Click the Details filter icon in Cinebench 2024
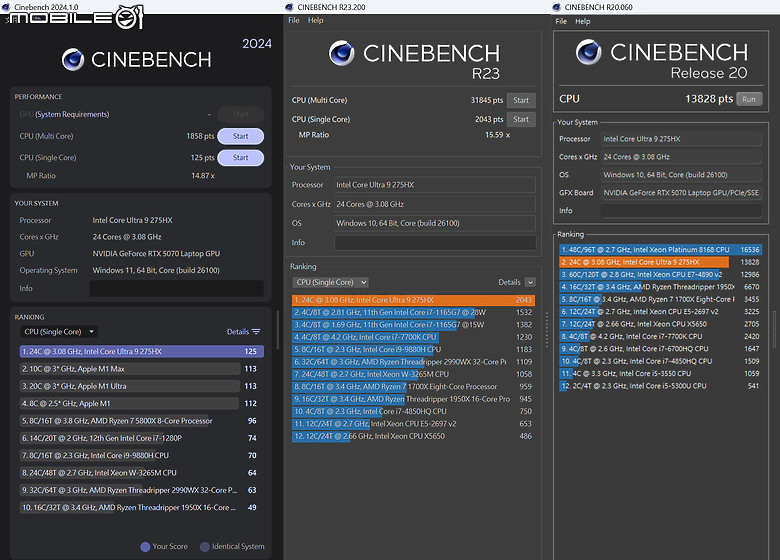 pyautogui.click(x=256, y=332)
